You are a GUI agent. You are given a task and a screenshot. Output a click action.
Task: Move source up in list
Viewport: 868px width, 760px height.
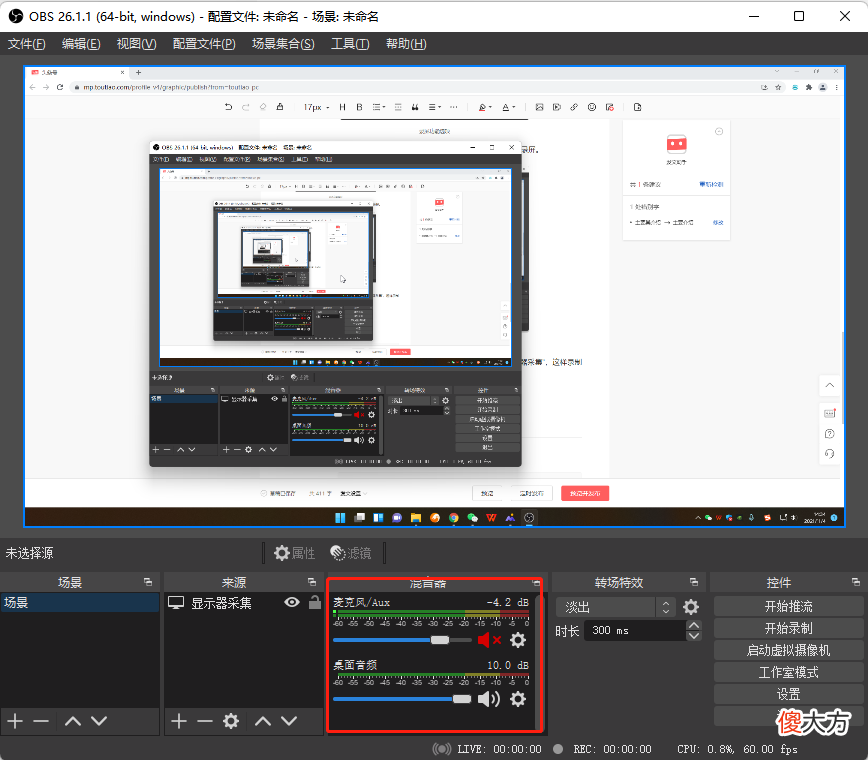pyautogui.click(x=263, y=721)
